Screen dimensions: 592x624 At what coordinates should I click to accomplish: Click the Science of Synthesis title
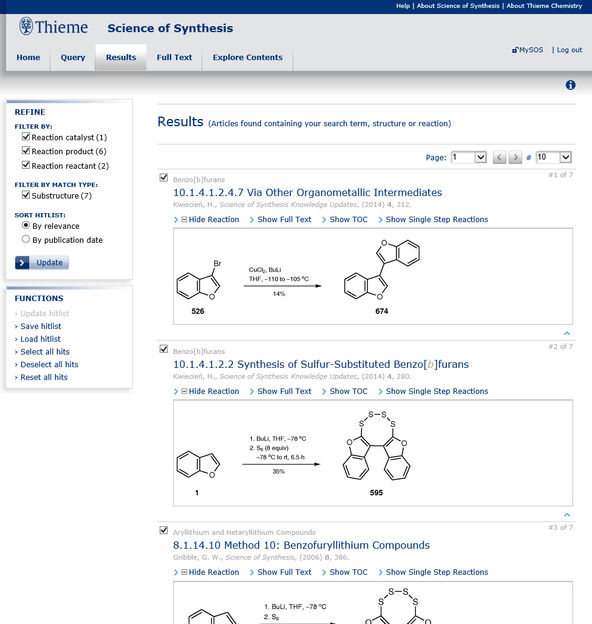click(x=170, y=28)
